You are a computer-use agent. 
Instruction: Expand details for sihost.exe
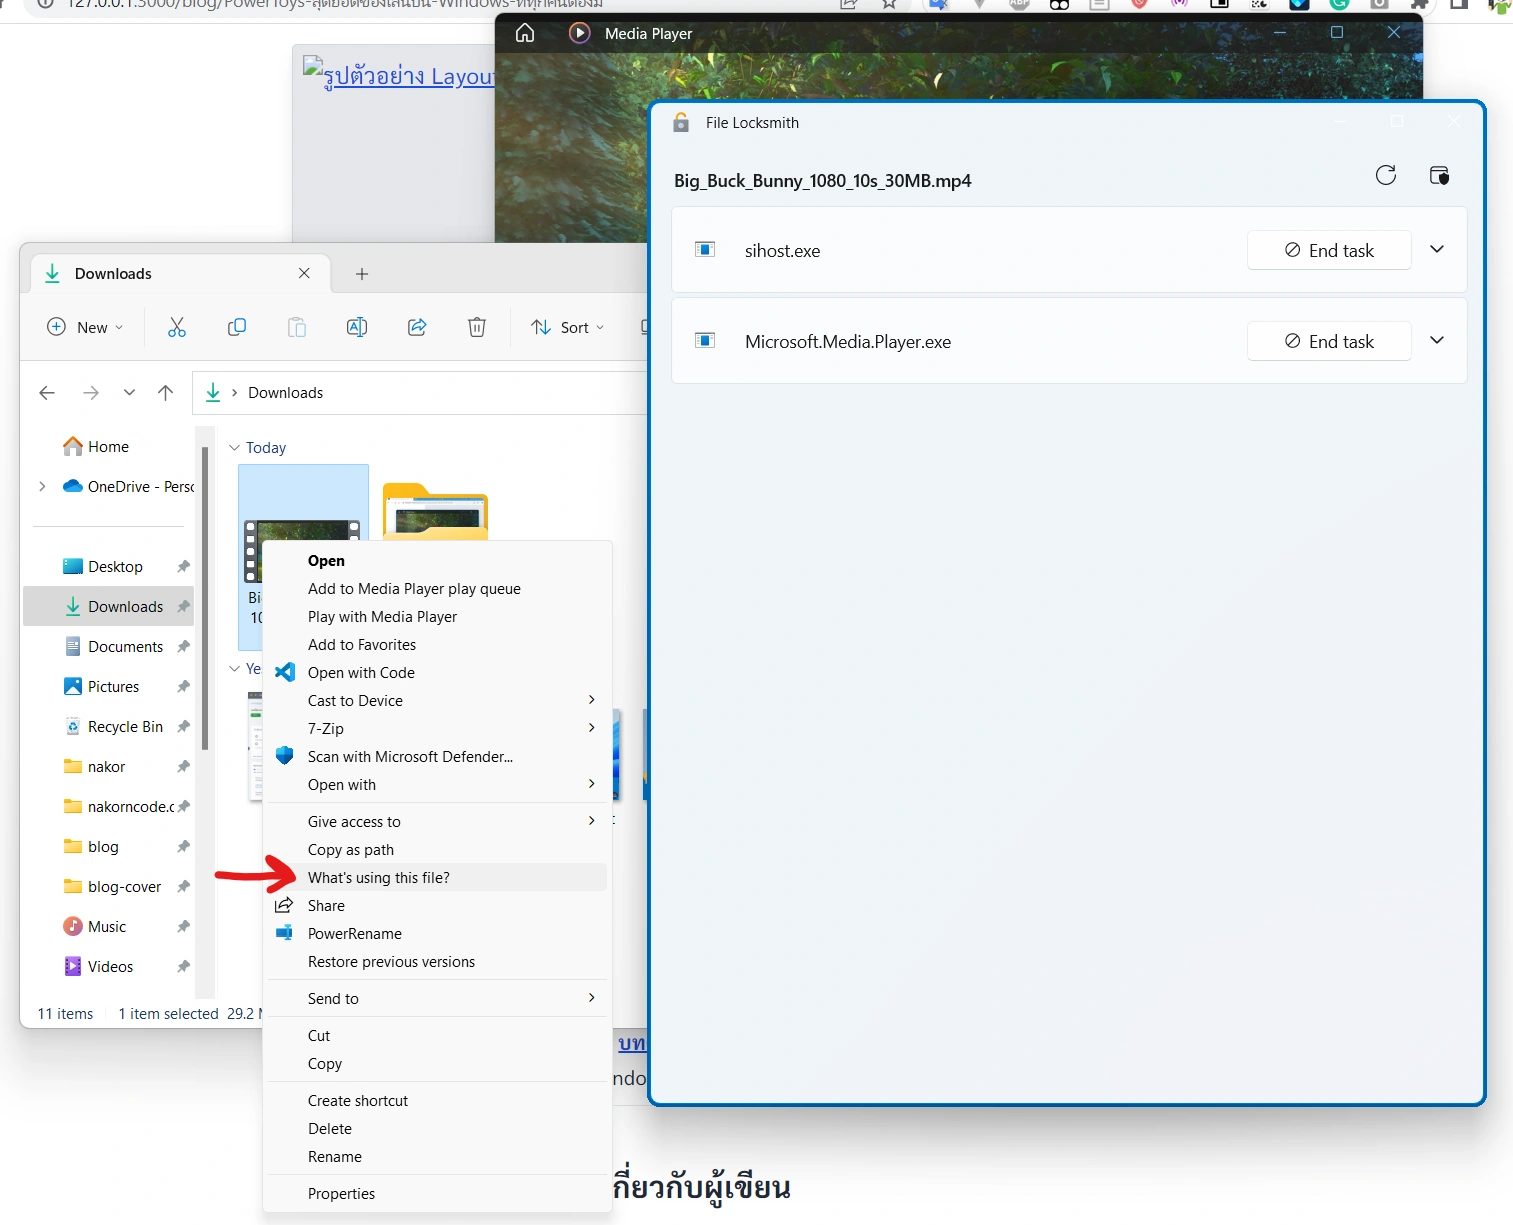pos(1437,249)
